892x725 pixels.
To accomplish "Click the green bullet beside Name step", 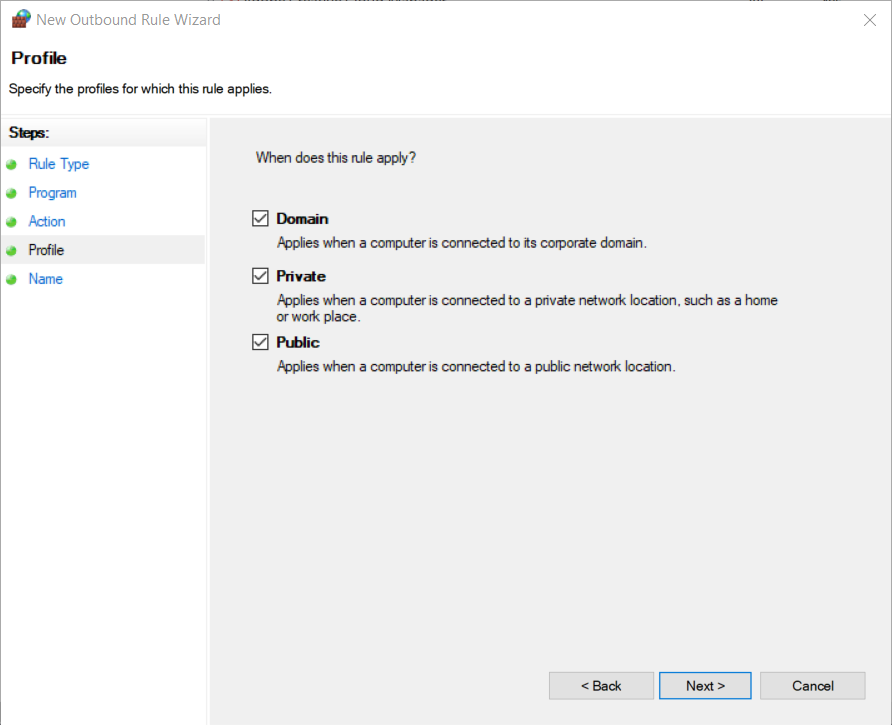I will coord(11,279).
